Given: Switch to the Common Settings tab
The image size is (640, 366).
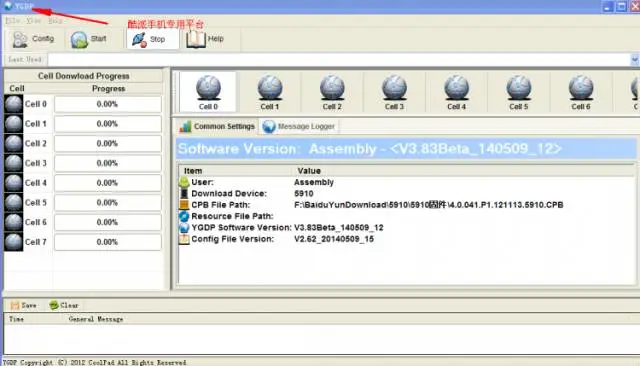Looking at the screenshot, I should pyautogui.click(x=218, y=126).
